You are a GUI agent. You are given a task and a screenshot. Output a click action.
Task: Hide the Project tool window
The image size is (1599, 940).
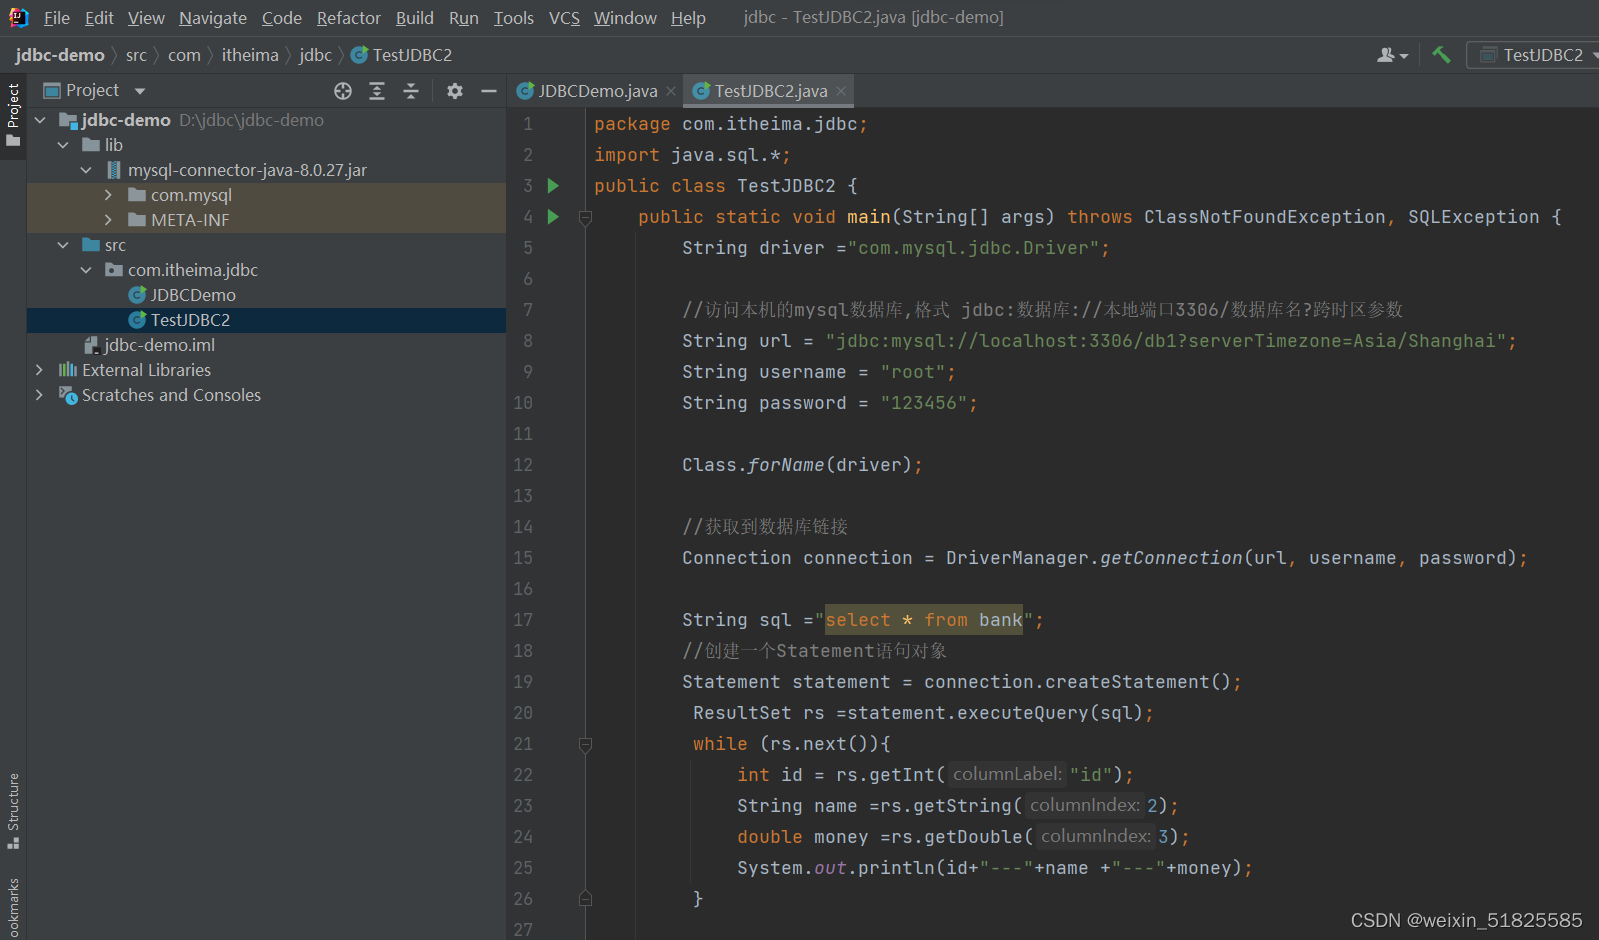click(489, 91)
